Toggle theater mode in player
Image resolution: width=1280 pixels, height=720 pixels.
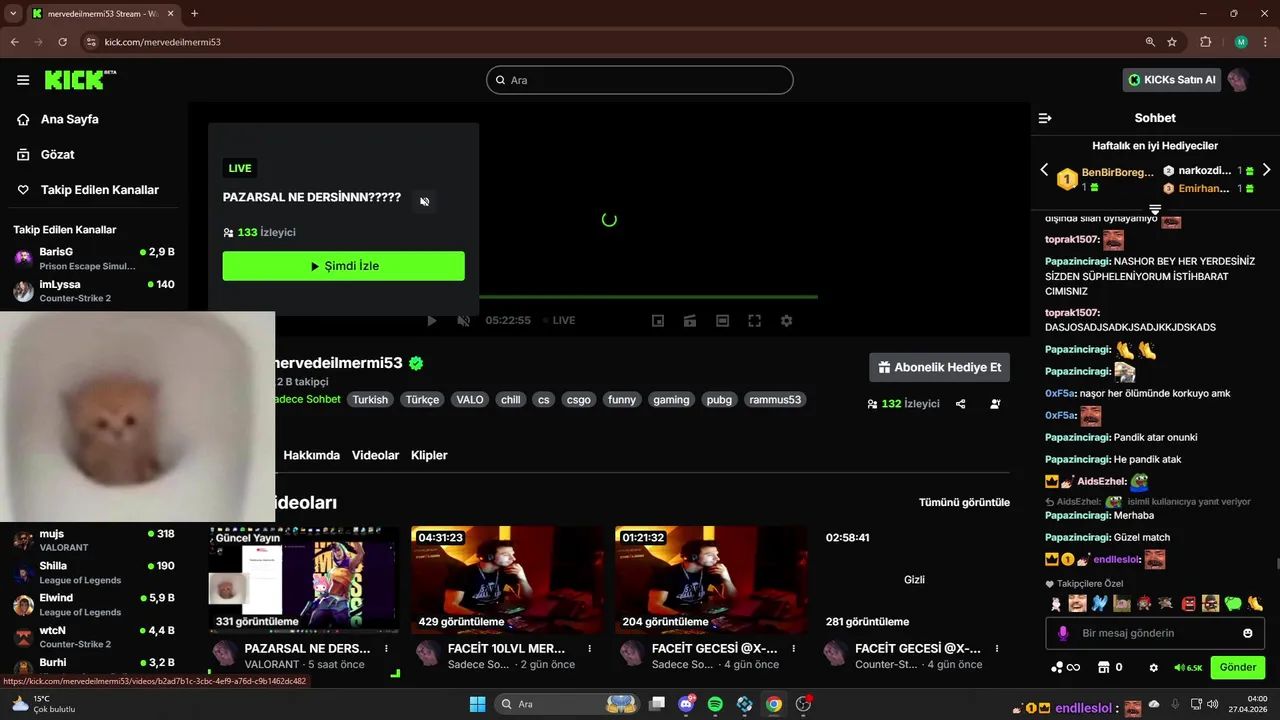[x=722, y=320]
